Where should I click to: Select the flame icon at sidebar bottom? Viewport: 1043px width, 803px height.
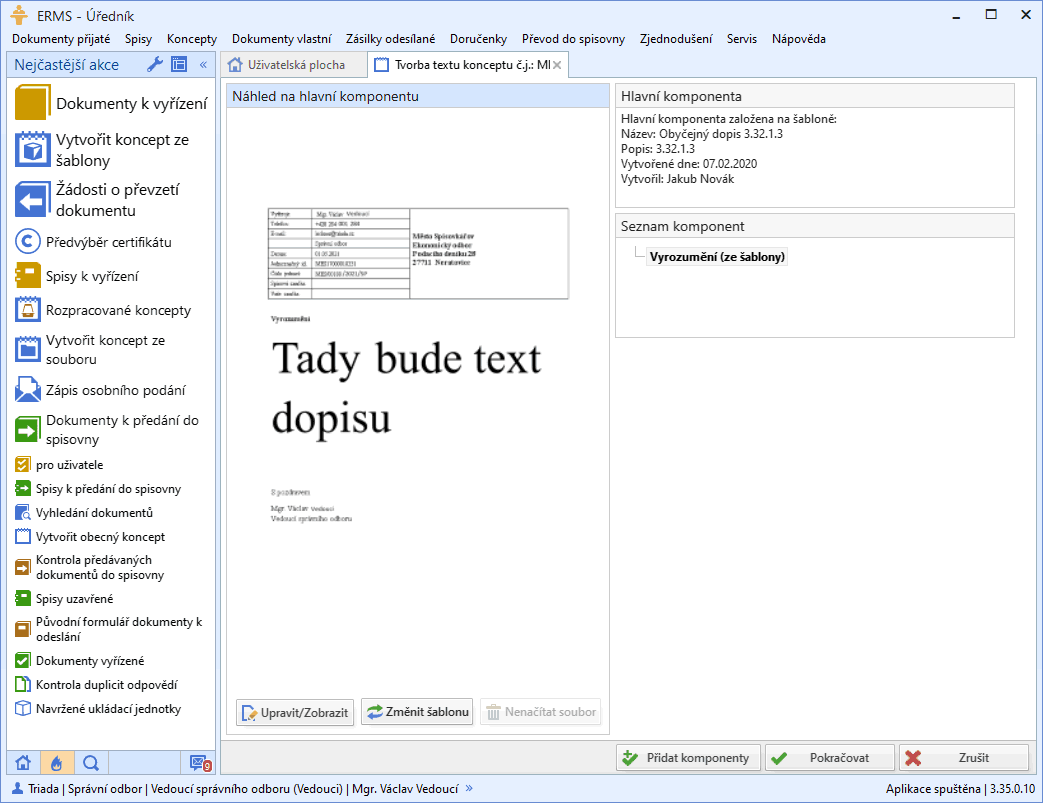pyautogui.click(x=57, y=763)
